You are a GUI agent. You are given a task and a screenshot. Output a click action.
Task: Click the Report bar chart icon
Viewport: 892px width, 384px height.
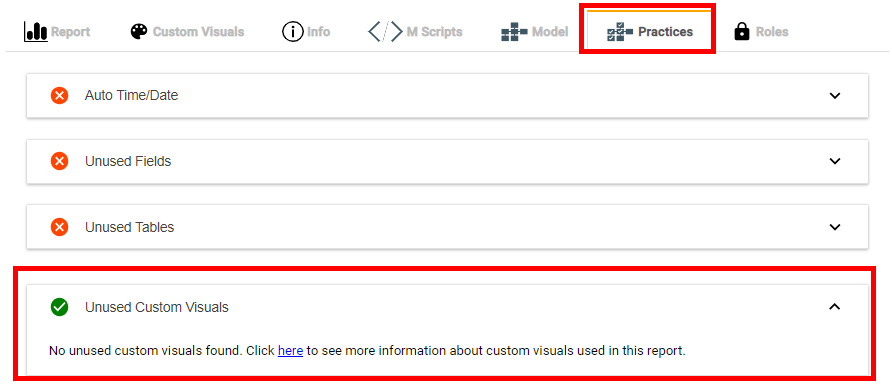(x=36, y=32)
